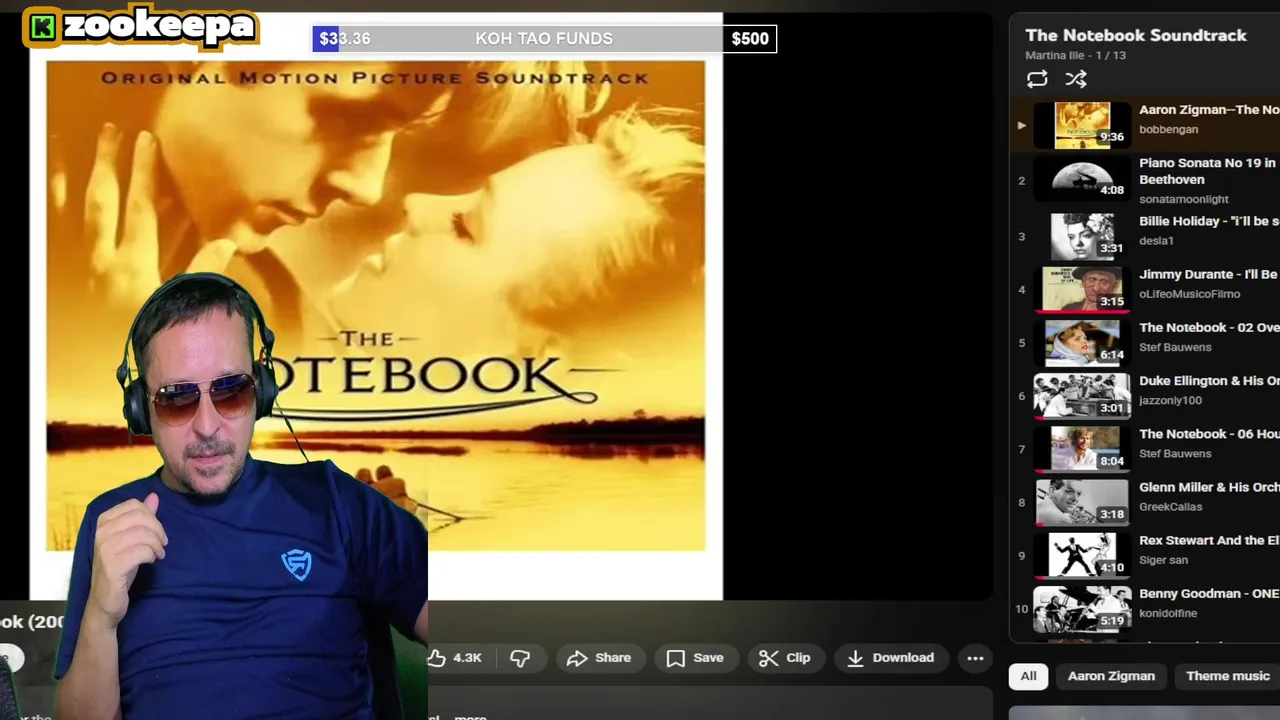The height and width of the screenshot is (720, 1280).
Task: Select the Theme music filter chip
Action: [1227, 676]
